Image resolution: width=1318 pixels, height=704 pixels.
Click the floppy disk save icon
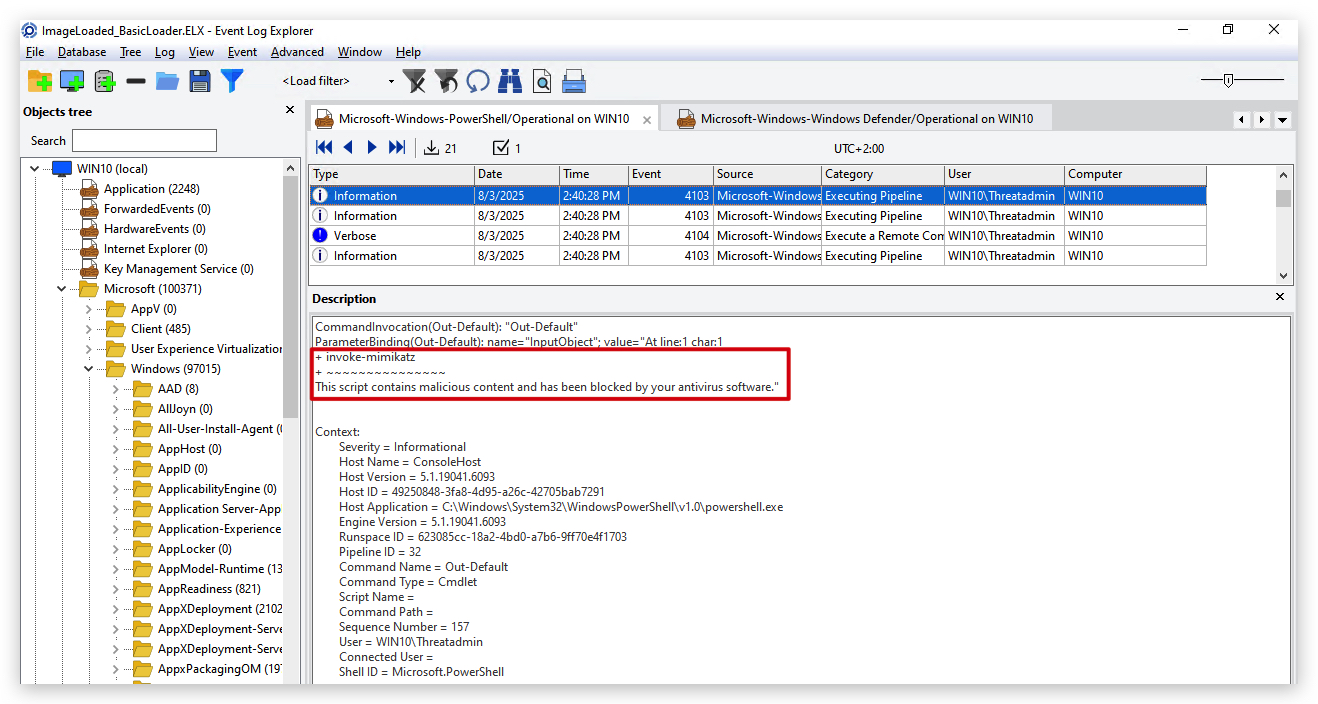[200, 81]
